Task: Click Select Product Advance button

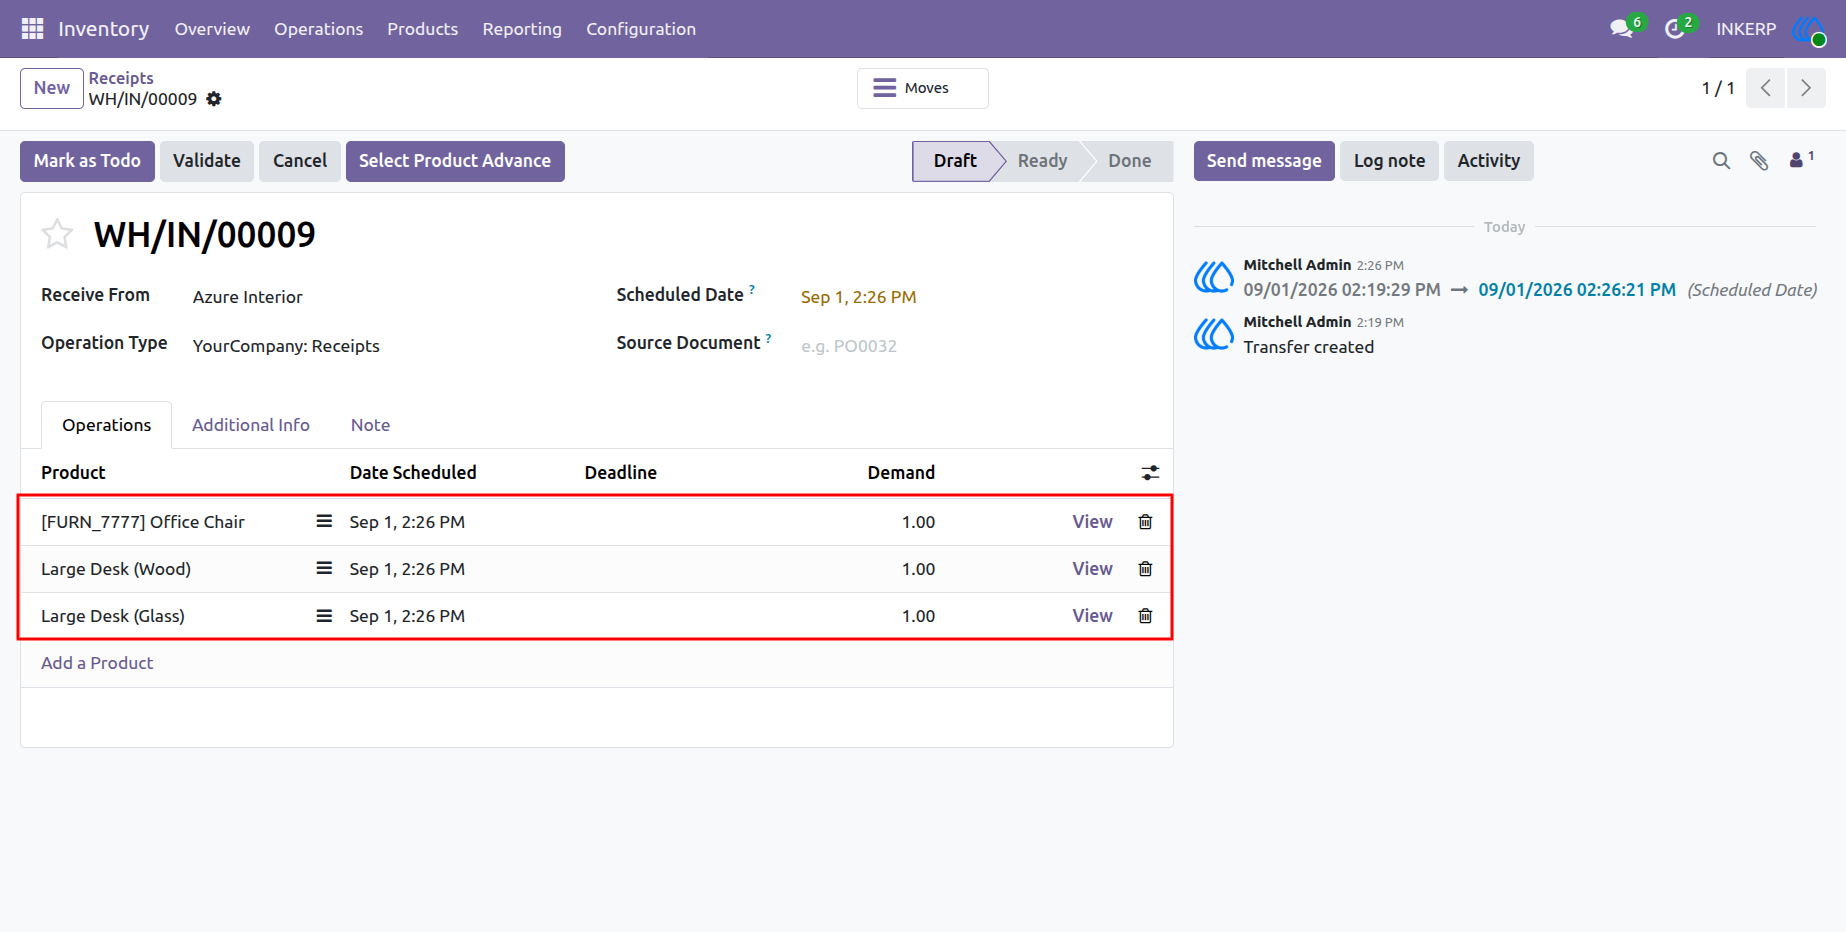Action: coord(455,161)
